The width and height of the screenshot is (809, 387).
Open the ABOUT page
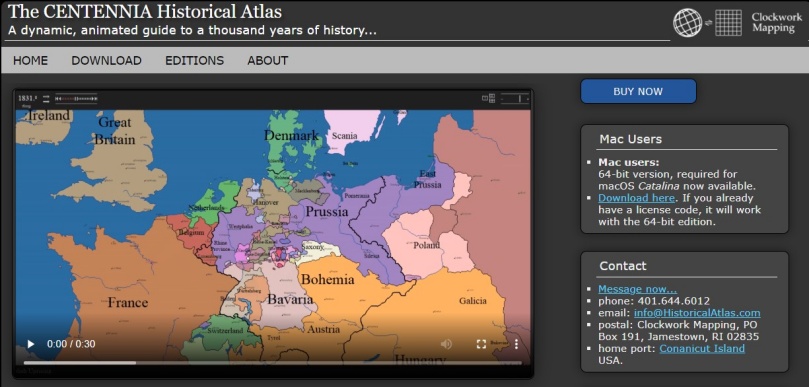point(267,60)
